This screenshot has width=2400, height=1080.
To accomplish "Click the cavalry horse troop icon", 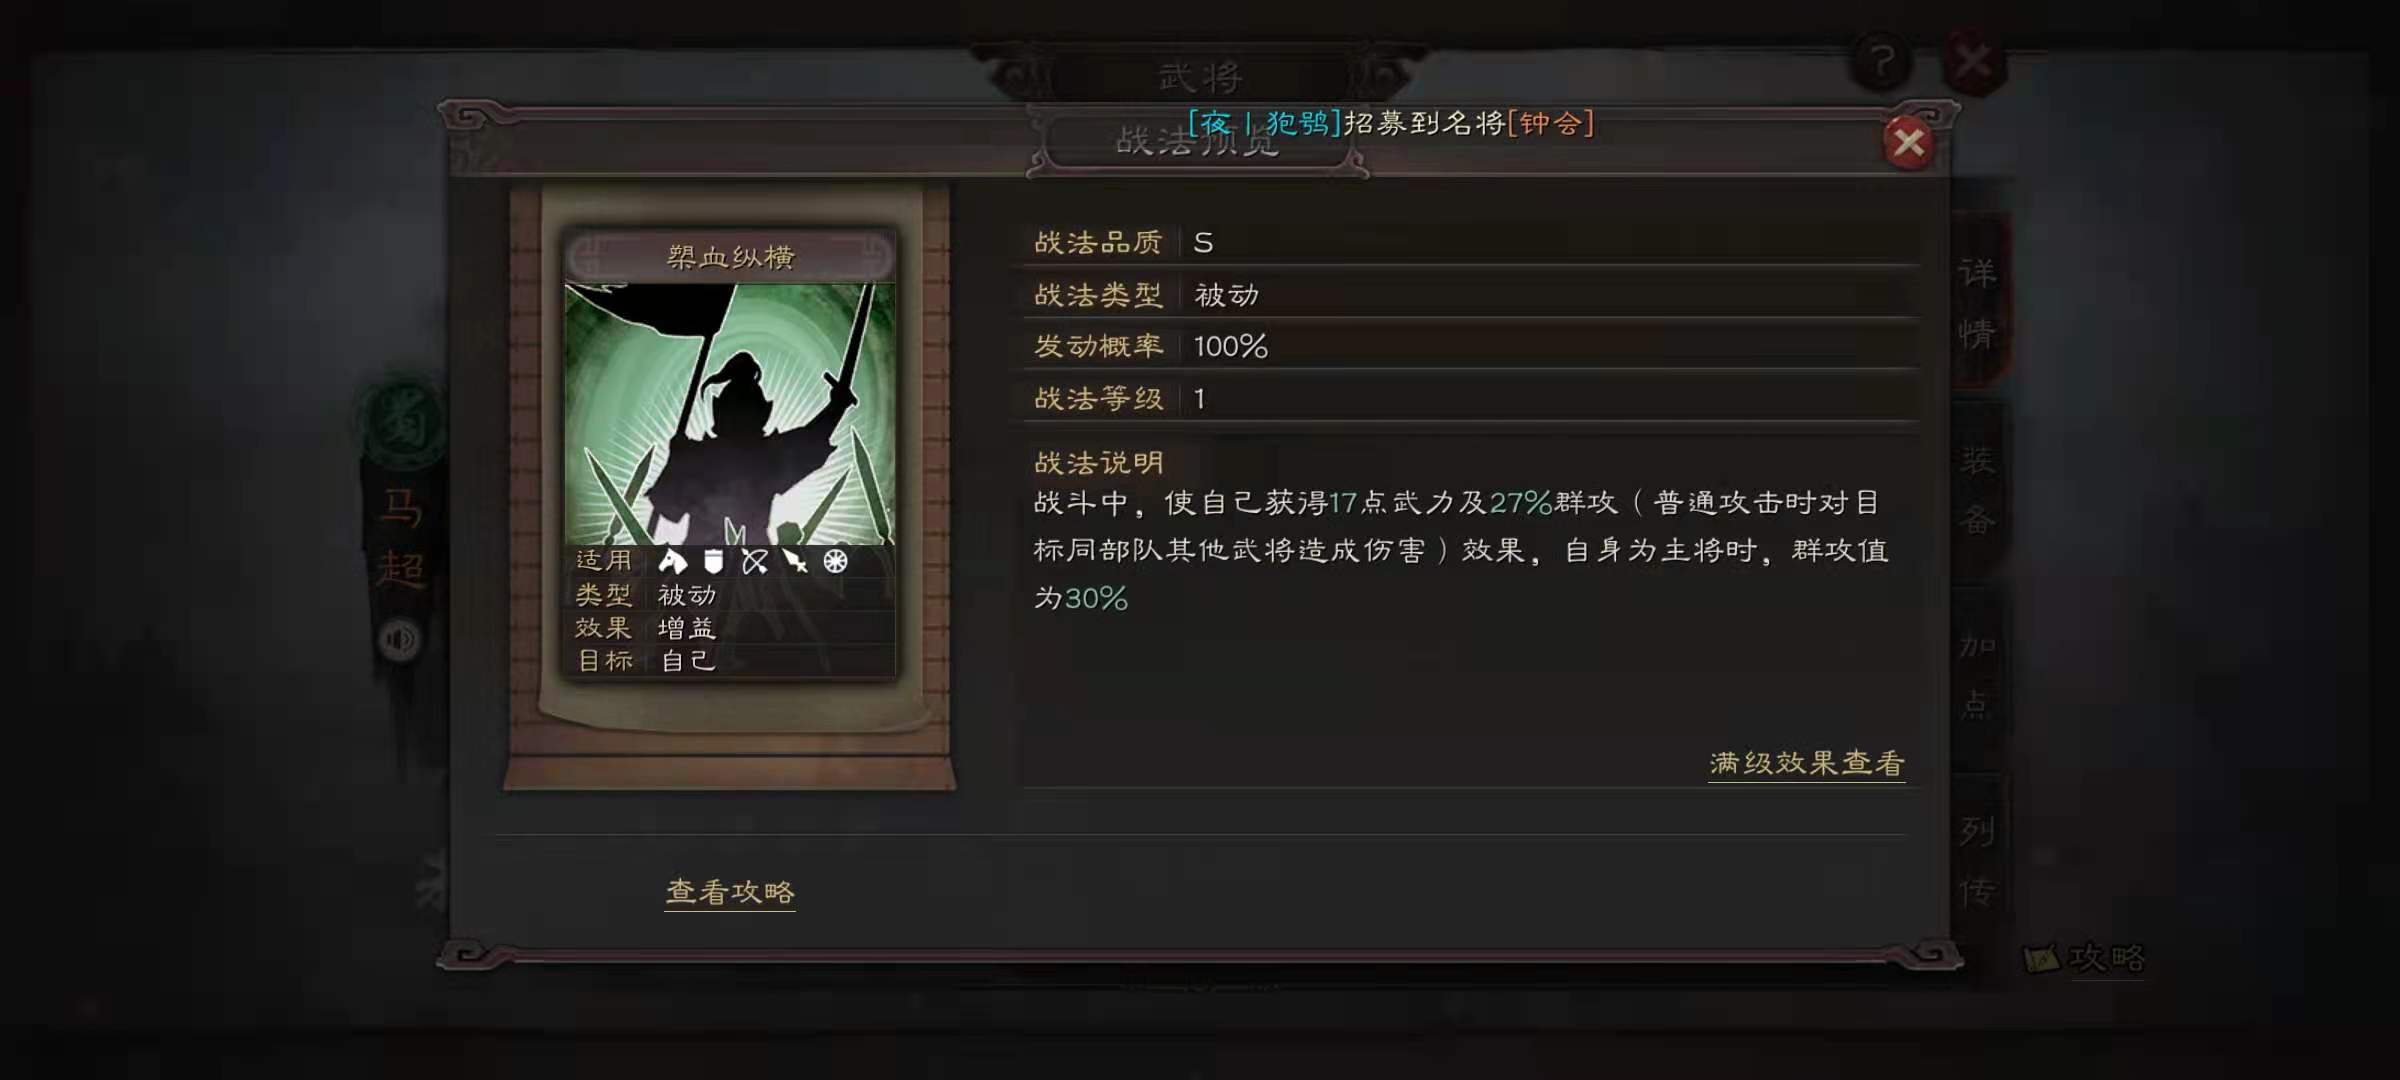I will click(673, 561).
